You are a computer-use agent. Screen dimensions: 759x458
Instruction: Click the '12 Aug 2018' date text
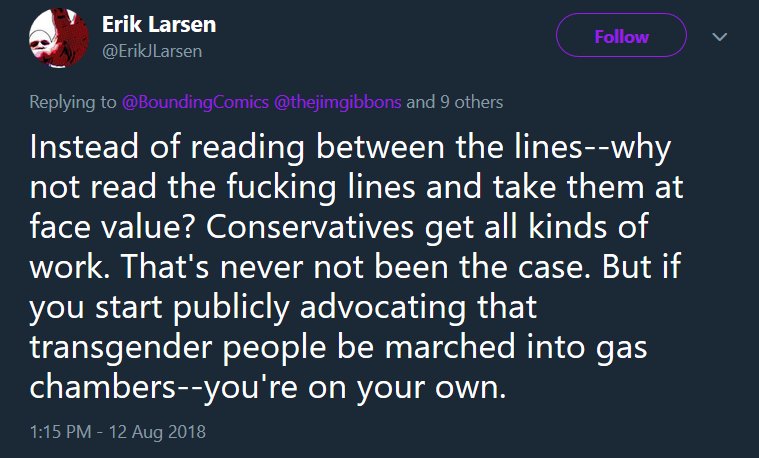[157, 431]
